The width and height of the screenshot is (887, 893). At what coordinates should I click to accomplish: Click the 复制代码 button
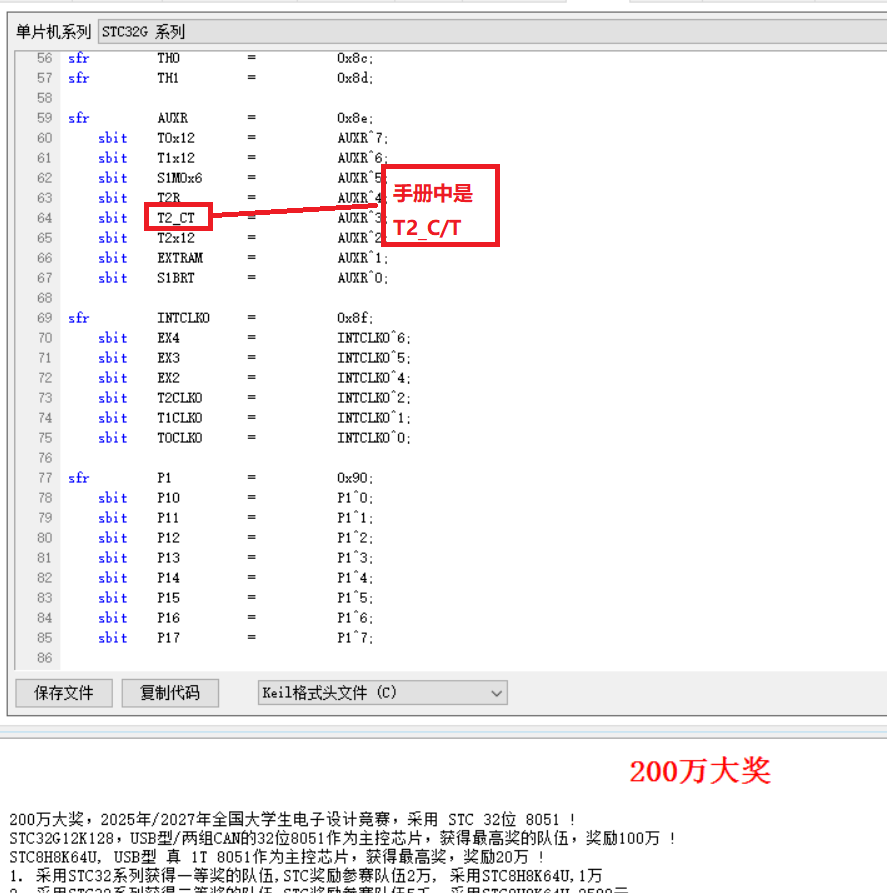point(170,693)
